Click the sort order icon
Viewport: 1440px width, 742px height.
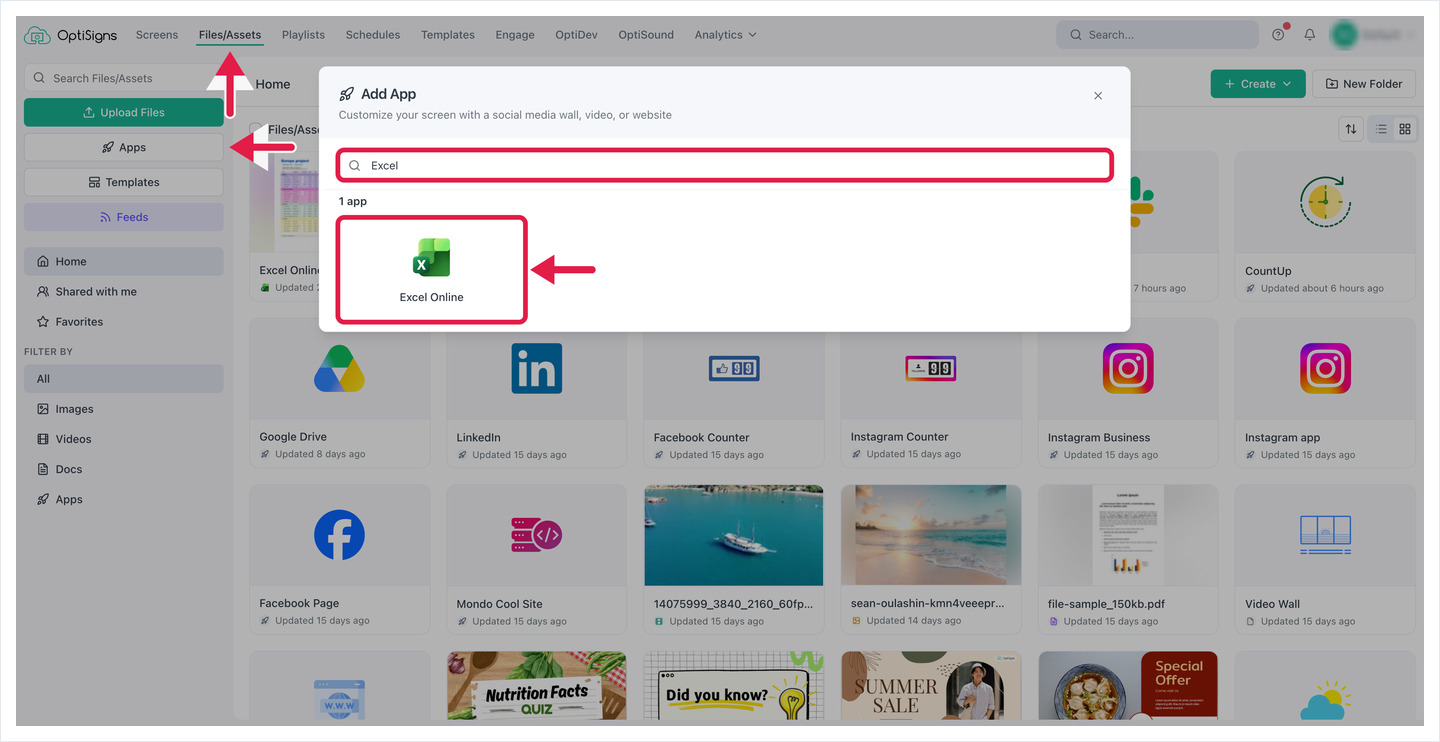pos(1351,129)
